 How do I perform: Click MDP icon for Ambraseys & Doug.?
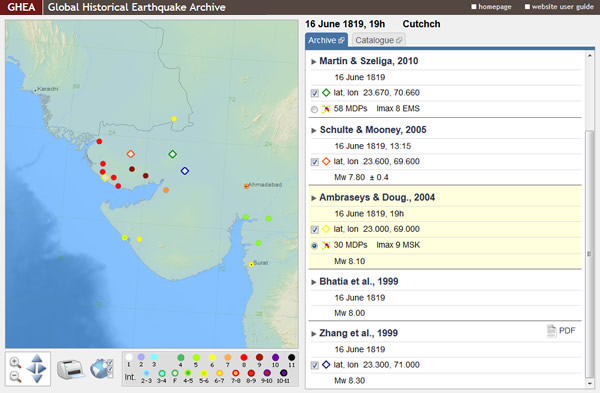[x=326, y=245]
